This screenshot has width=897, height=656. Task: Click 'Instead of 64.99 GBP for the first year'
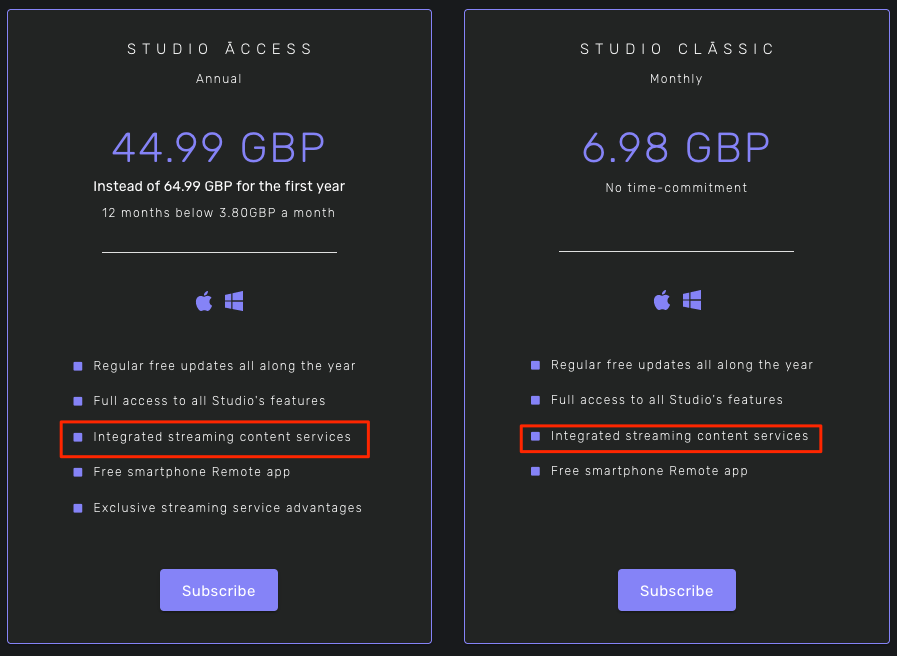[219, 186]
